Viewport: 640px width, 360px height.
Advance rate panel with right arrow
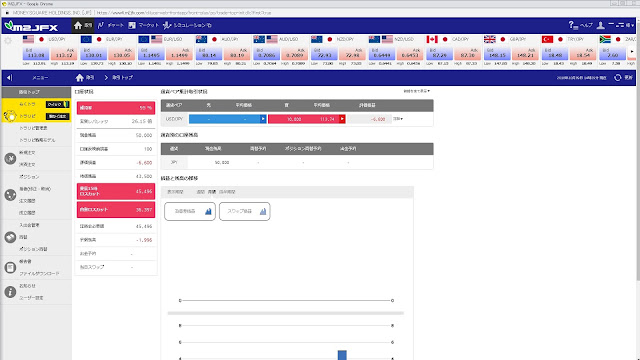[x=632, y=52]
